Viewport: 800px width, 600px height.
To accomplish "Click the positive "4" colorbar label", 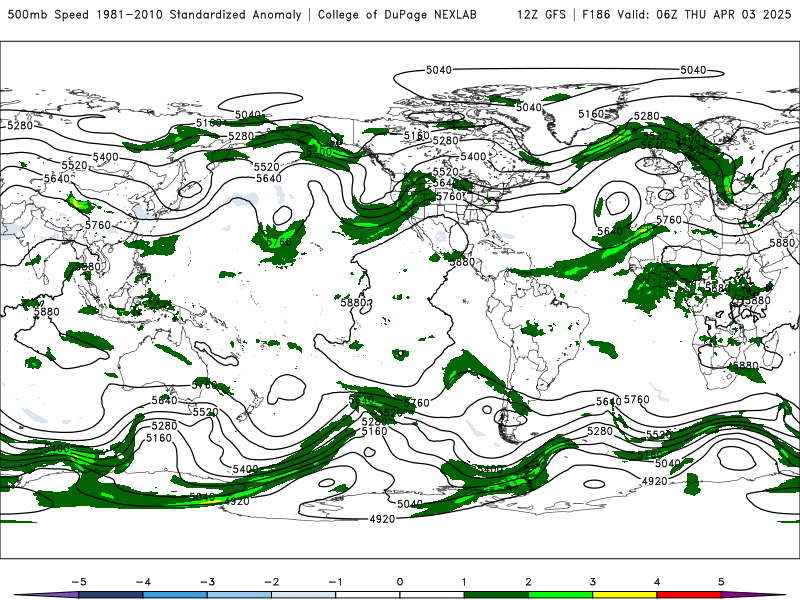I will (x=657, y=582).
